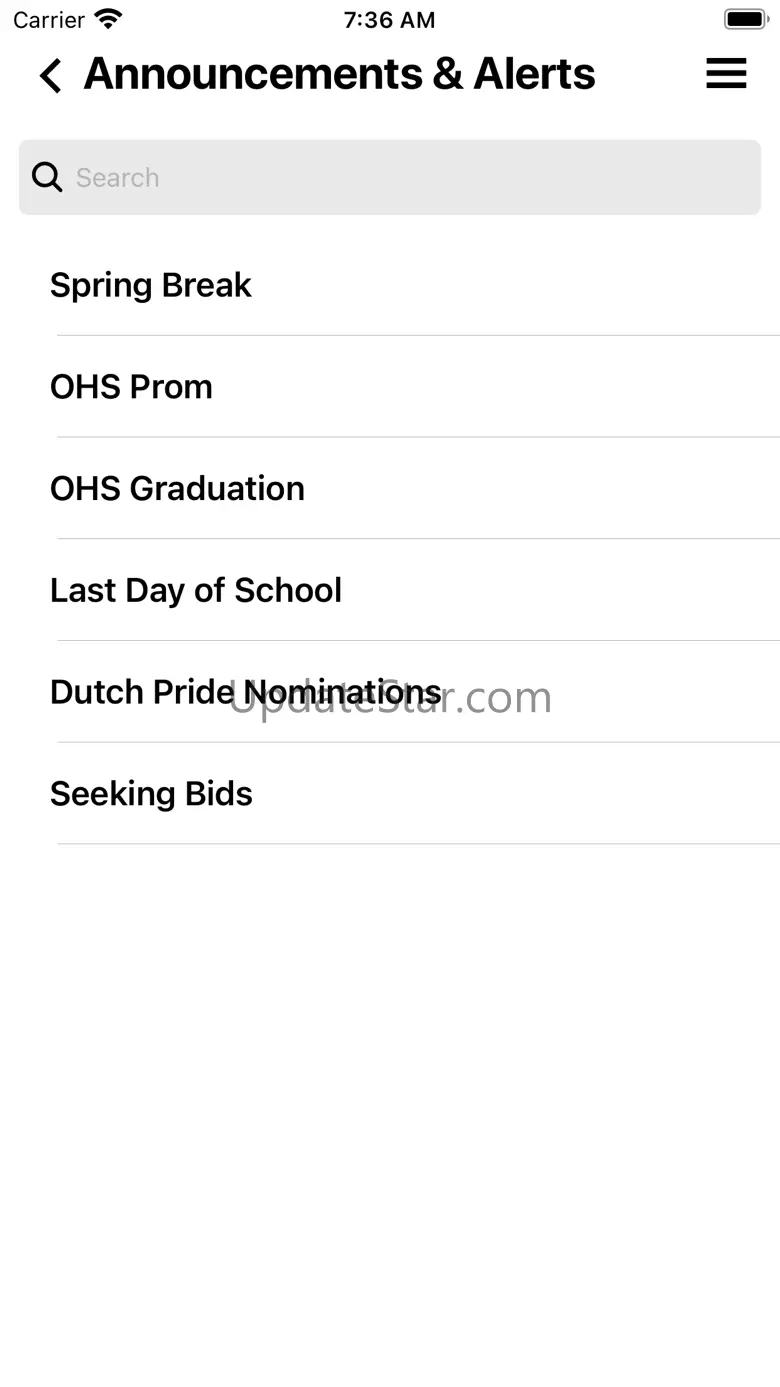
Task: Click the divider line under Spring Break
Action: click(x=418, y=335)
